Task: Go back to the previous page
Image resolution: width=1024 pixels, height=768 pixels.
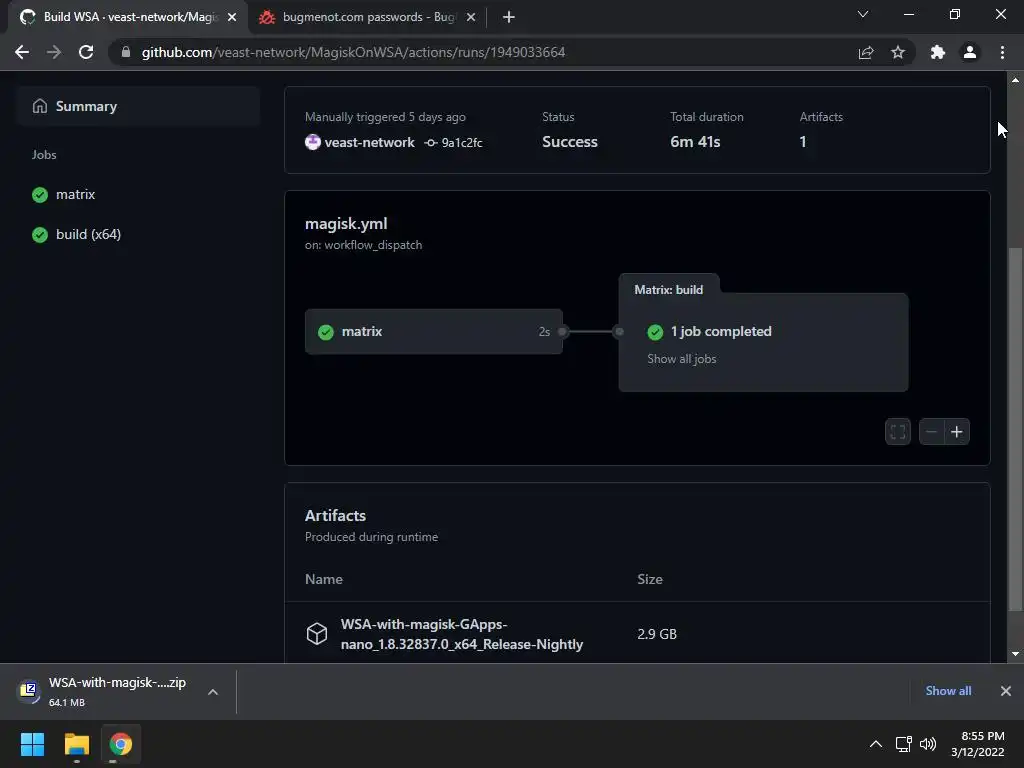Action: tap(22, 52)
